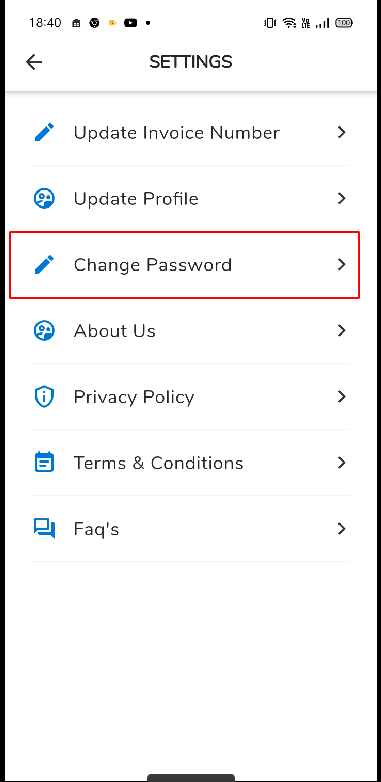
Task: Click the icon beside About Us
Action: [x=44, y=331]
